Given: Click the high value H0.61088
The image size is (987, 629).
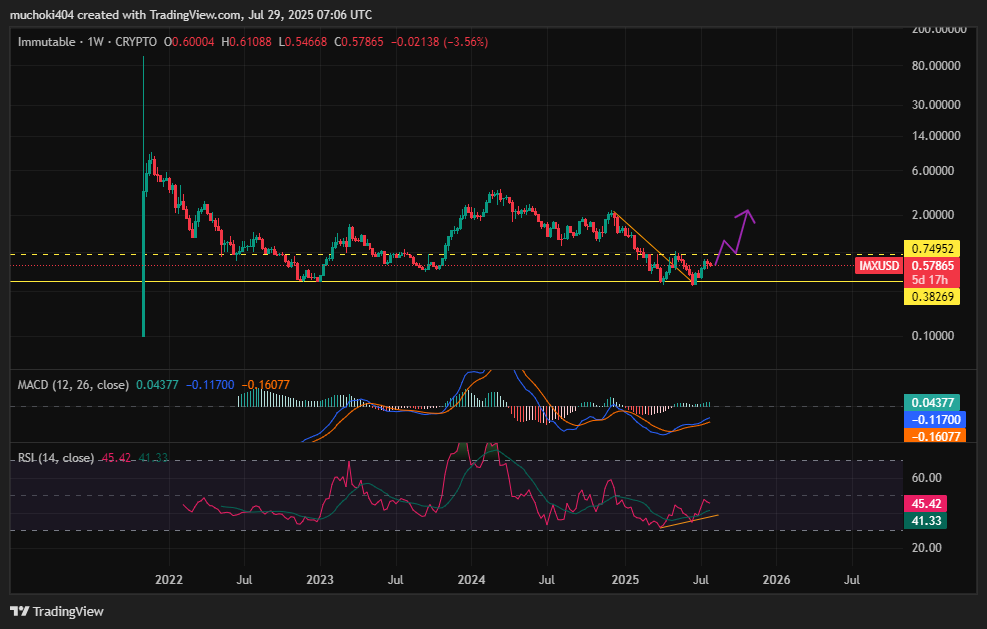Looking at the screenshot, I should (246, 42).
